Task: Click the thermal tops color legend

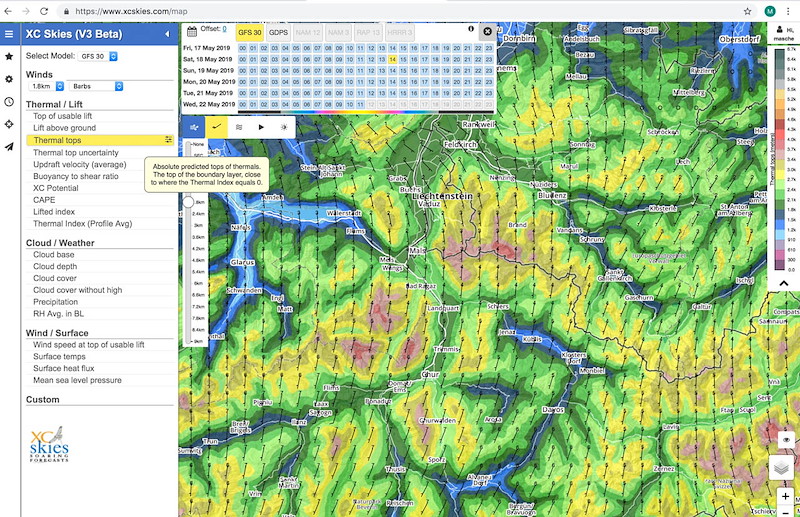Action: [779, 159]
